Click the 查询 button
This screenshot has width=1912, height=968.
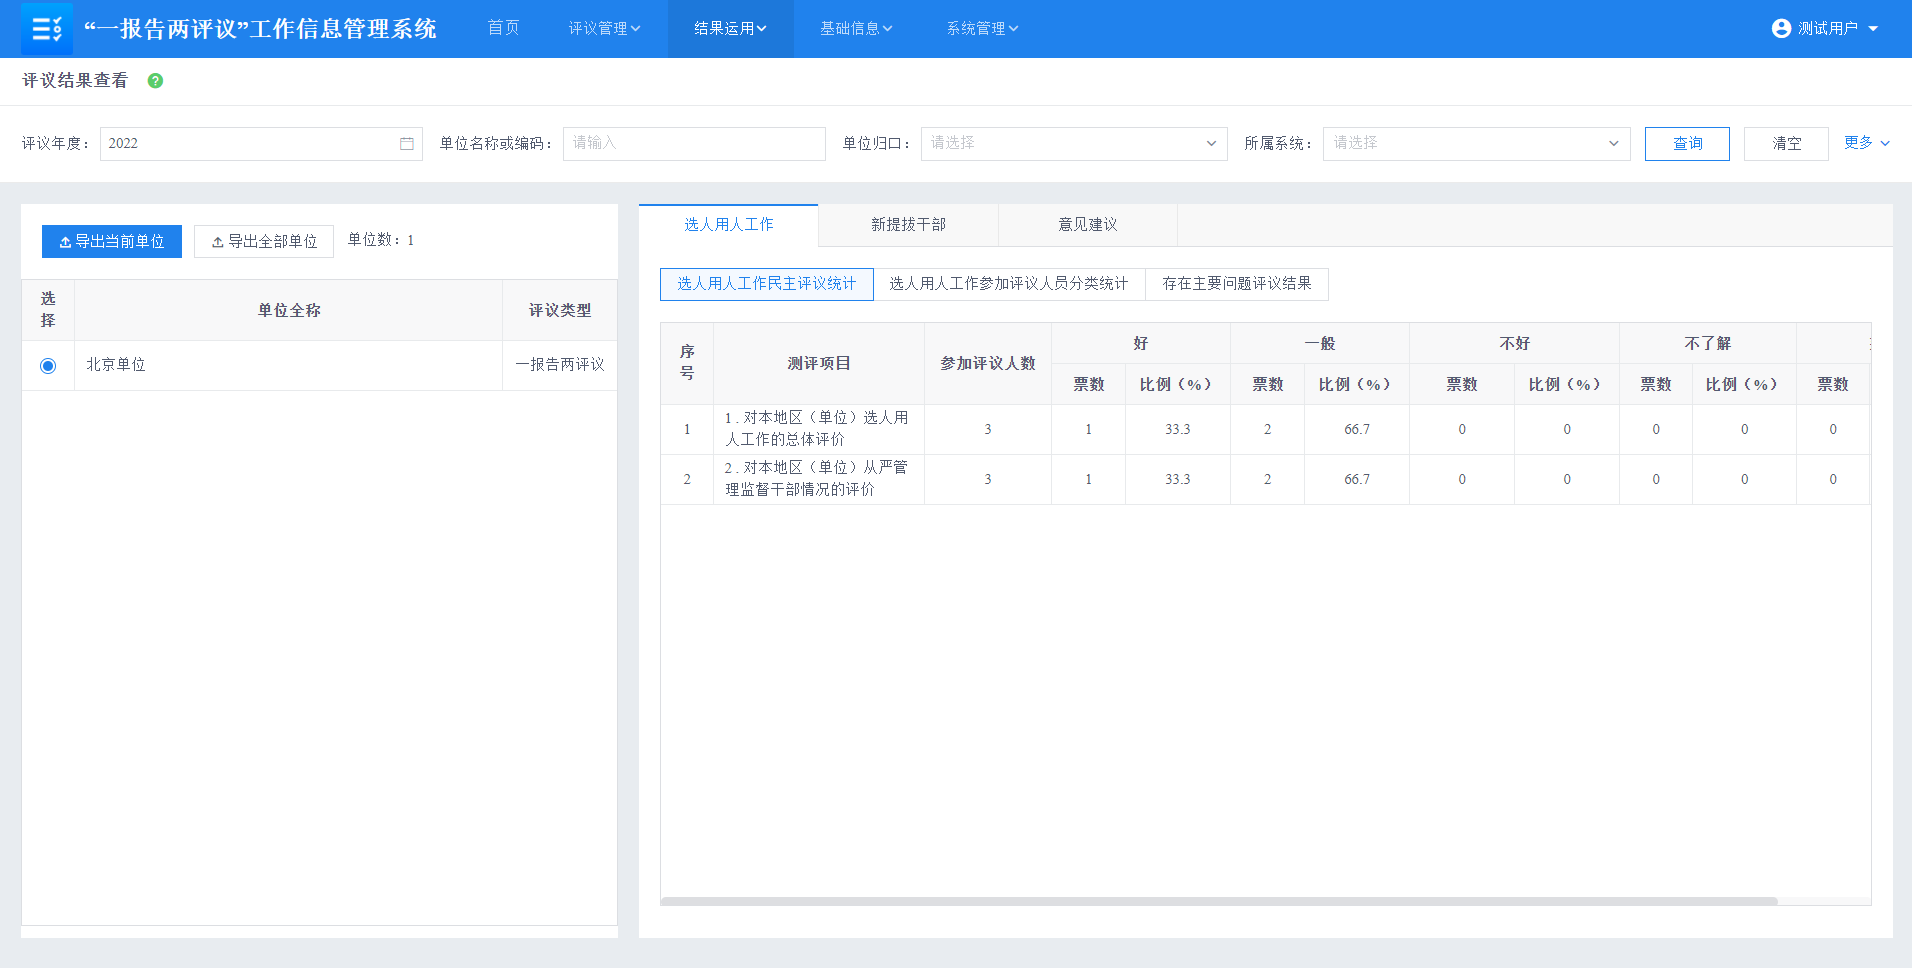(1687, 144)
